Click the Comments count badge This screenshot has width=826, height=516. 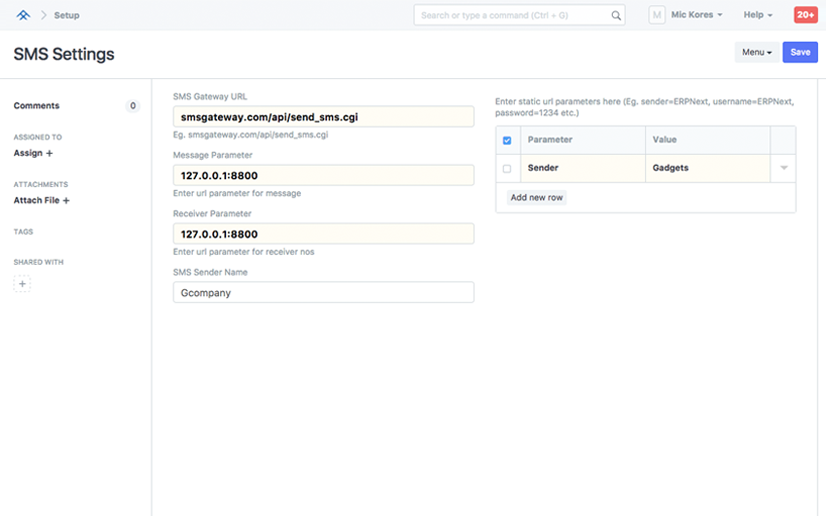pos(133,106)
